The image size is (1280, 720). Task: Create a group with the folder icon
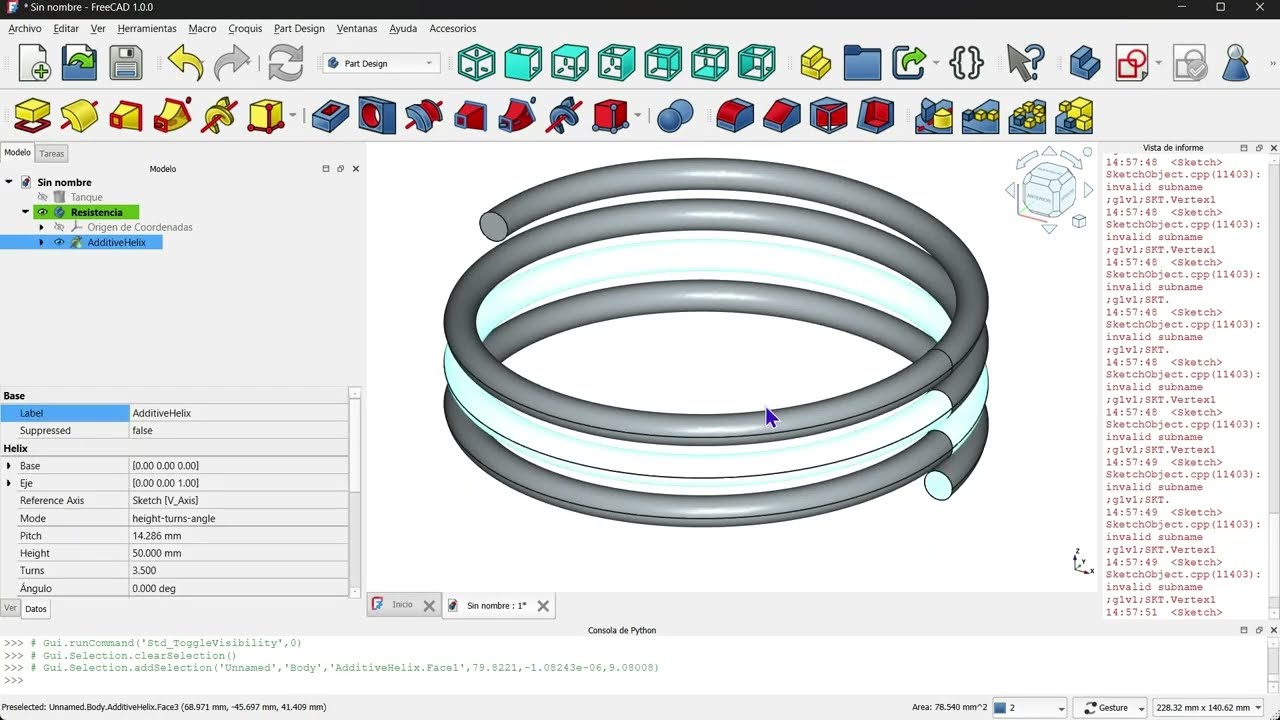click(862, 63)
